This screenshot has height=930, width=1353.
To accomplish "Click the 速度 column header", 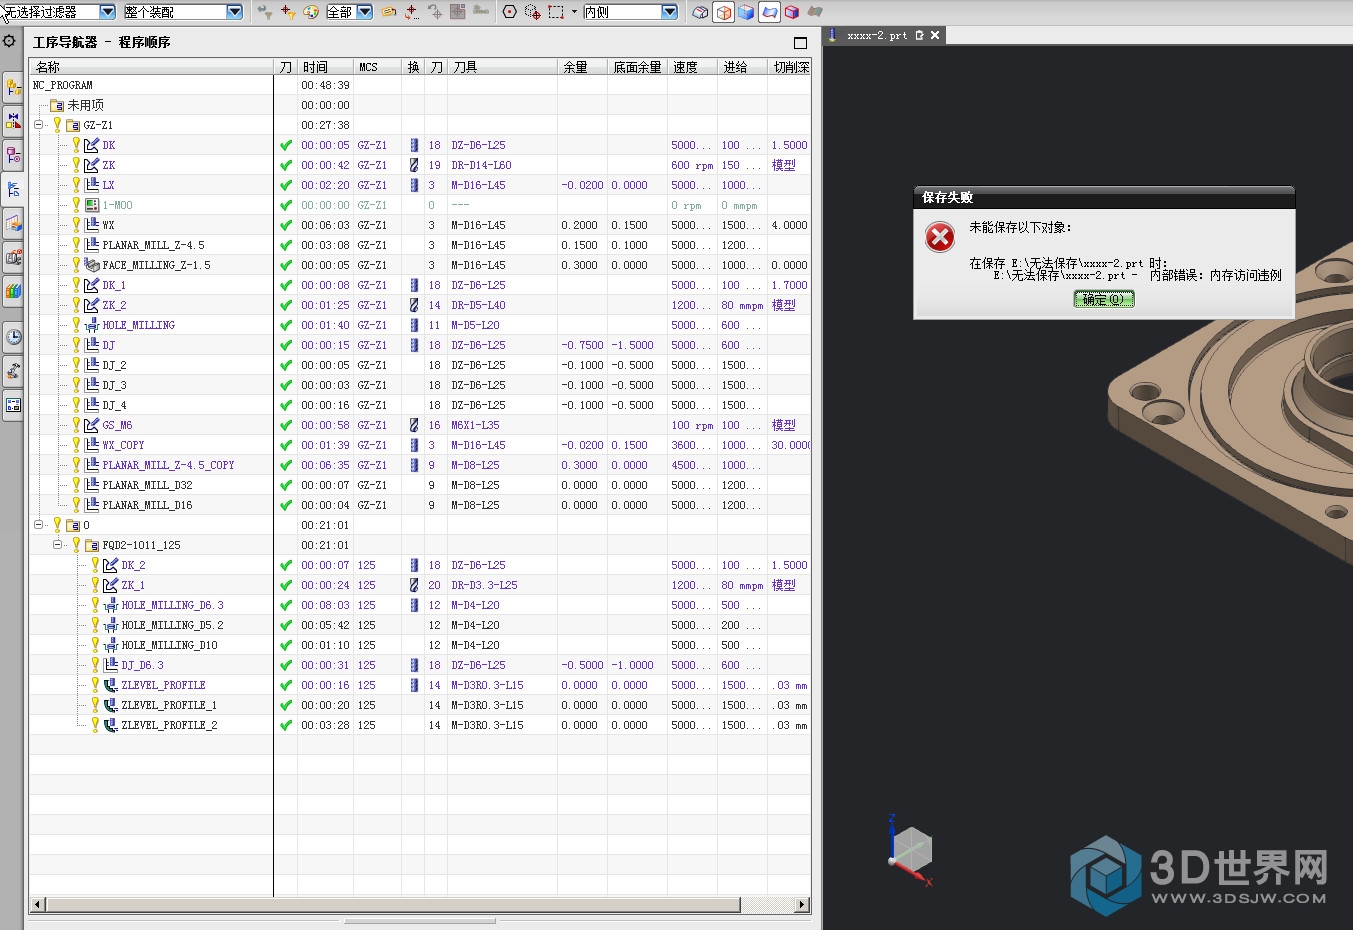I will (x=692, y=67).
